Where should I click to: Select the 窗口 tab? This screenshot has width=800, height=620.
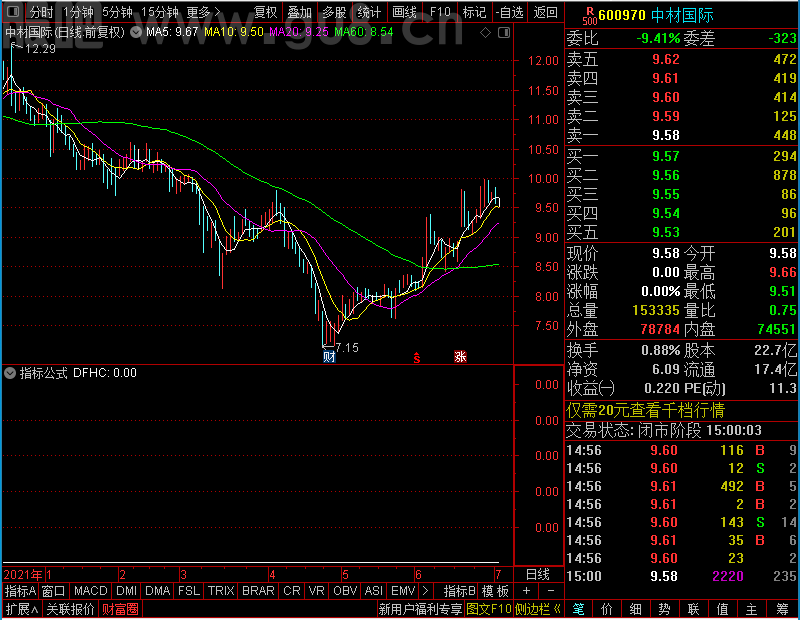(54, 591)
